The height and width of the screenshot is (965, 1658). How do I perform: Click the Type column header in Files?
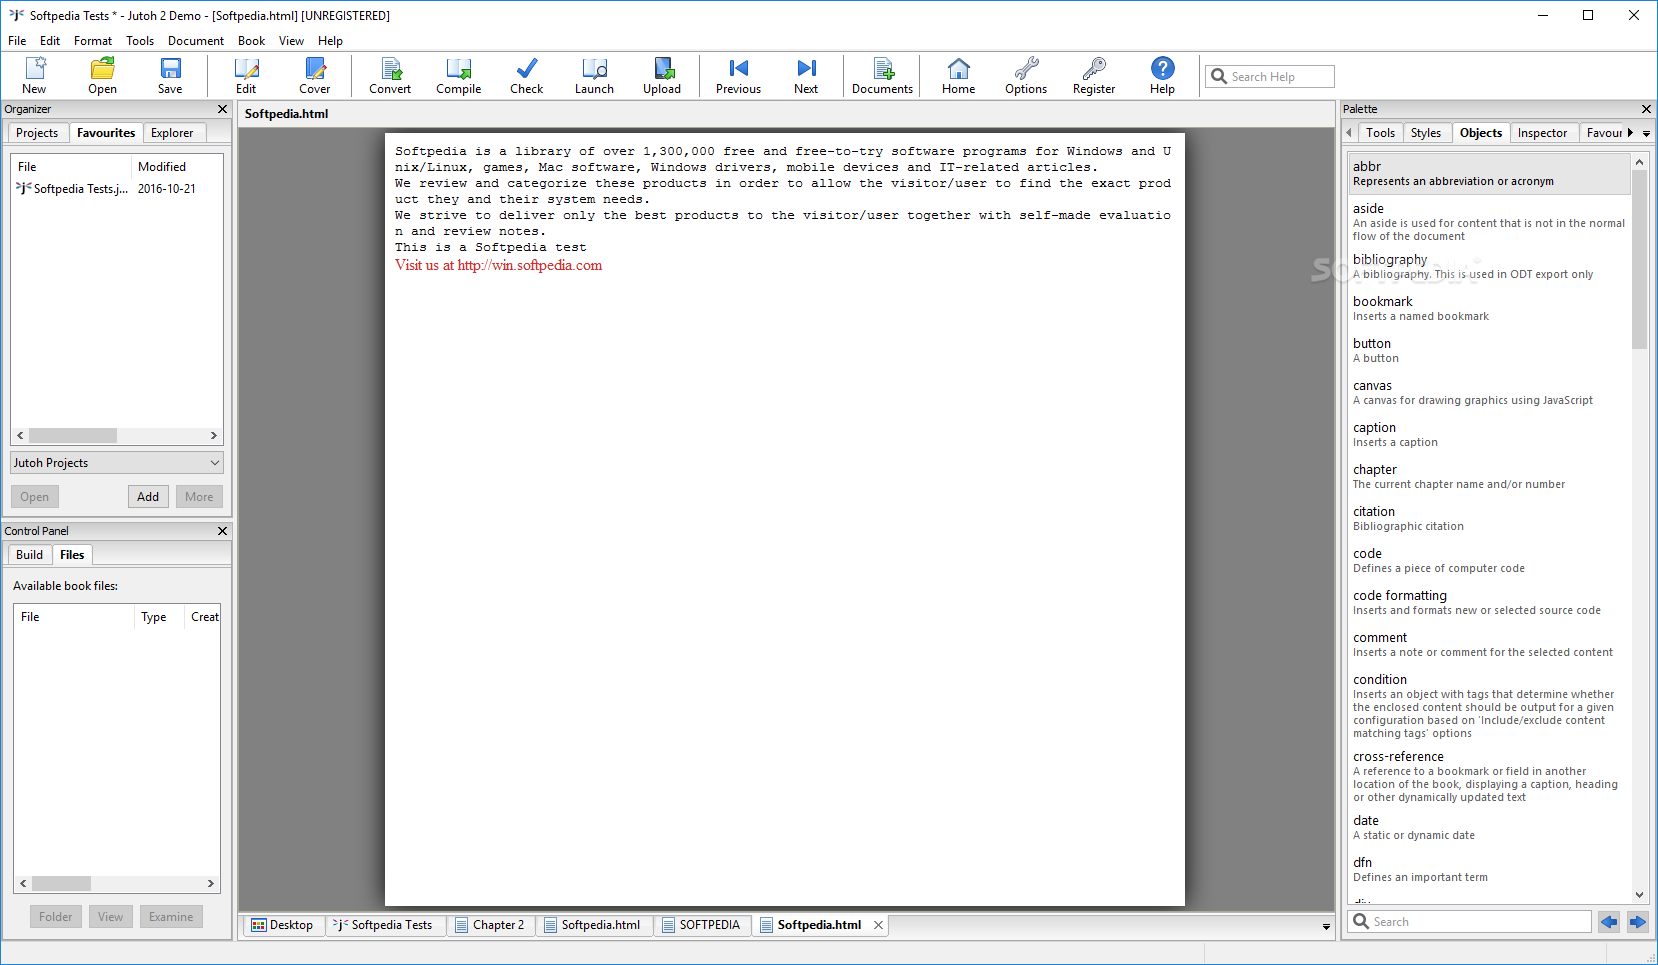(158, 617)
